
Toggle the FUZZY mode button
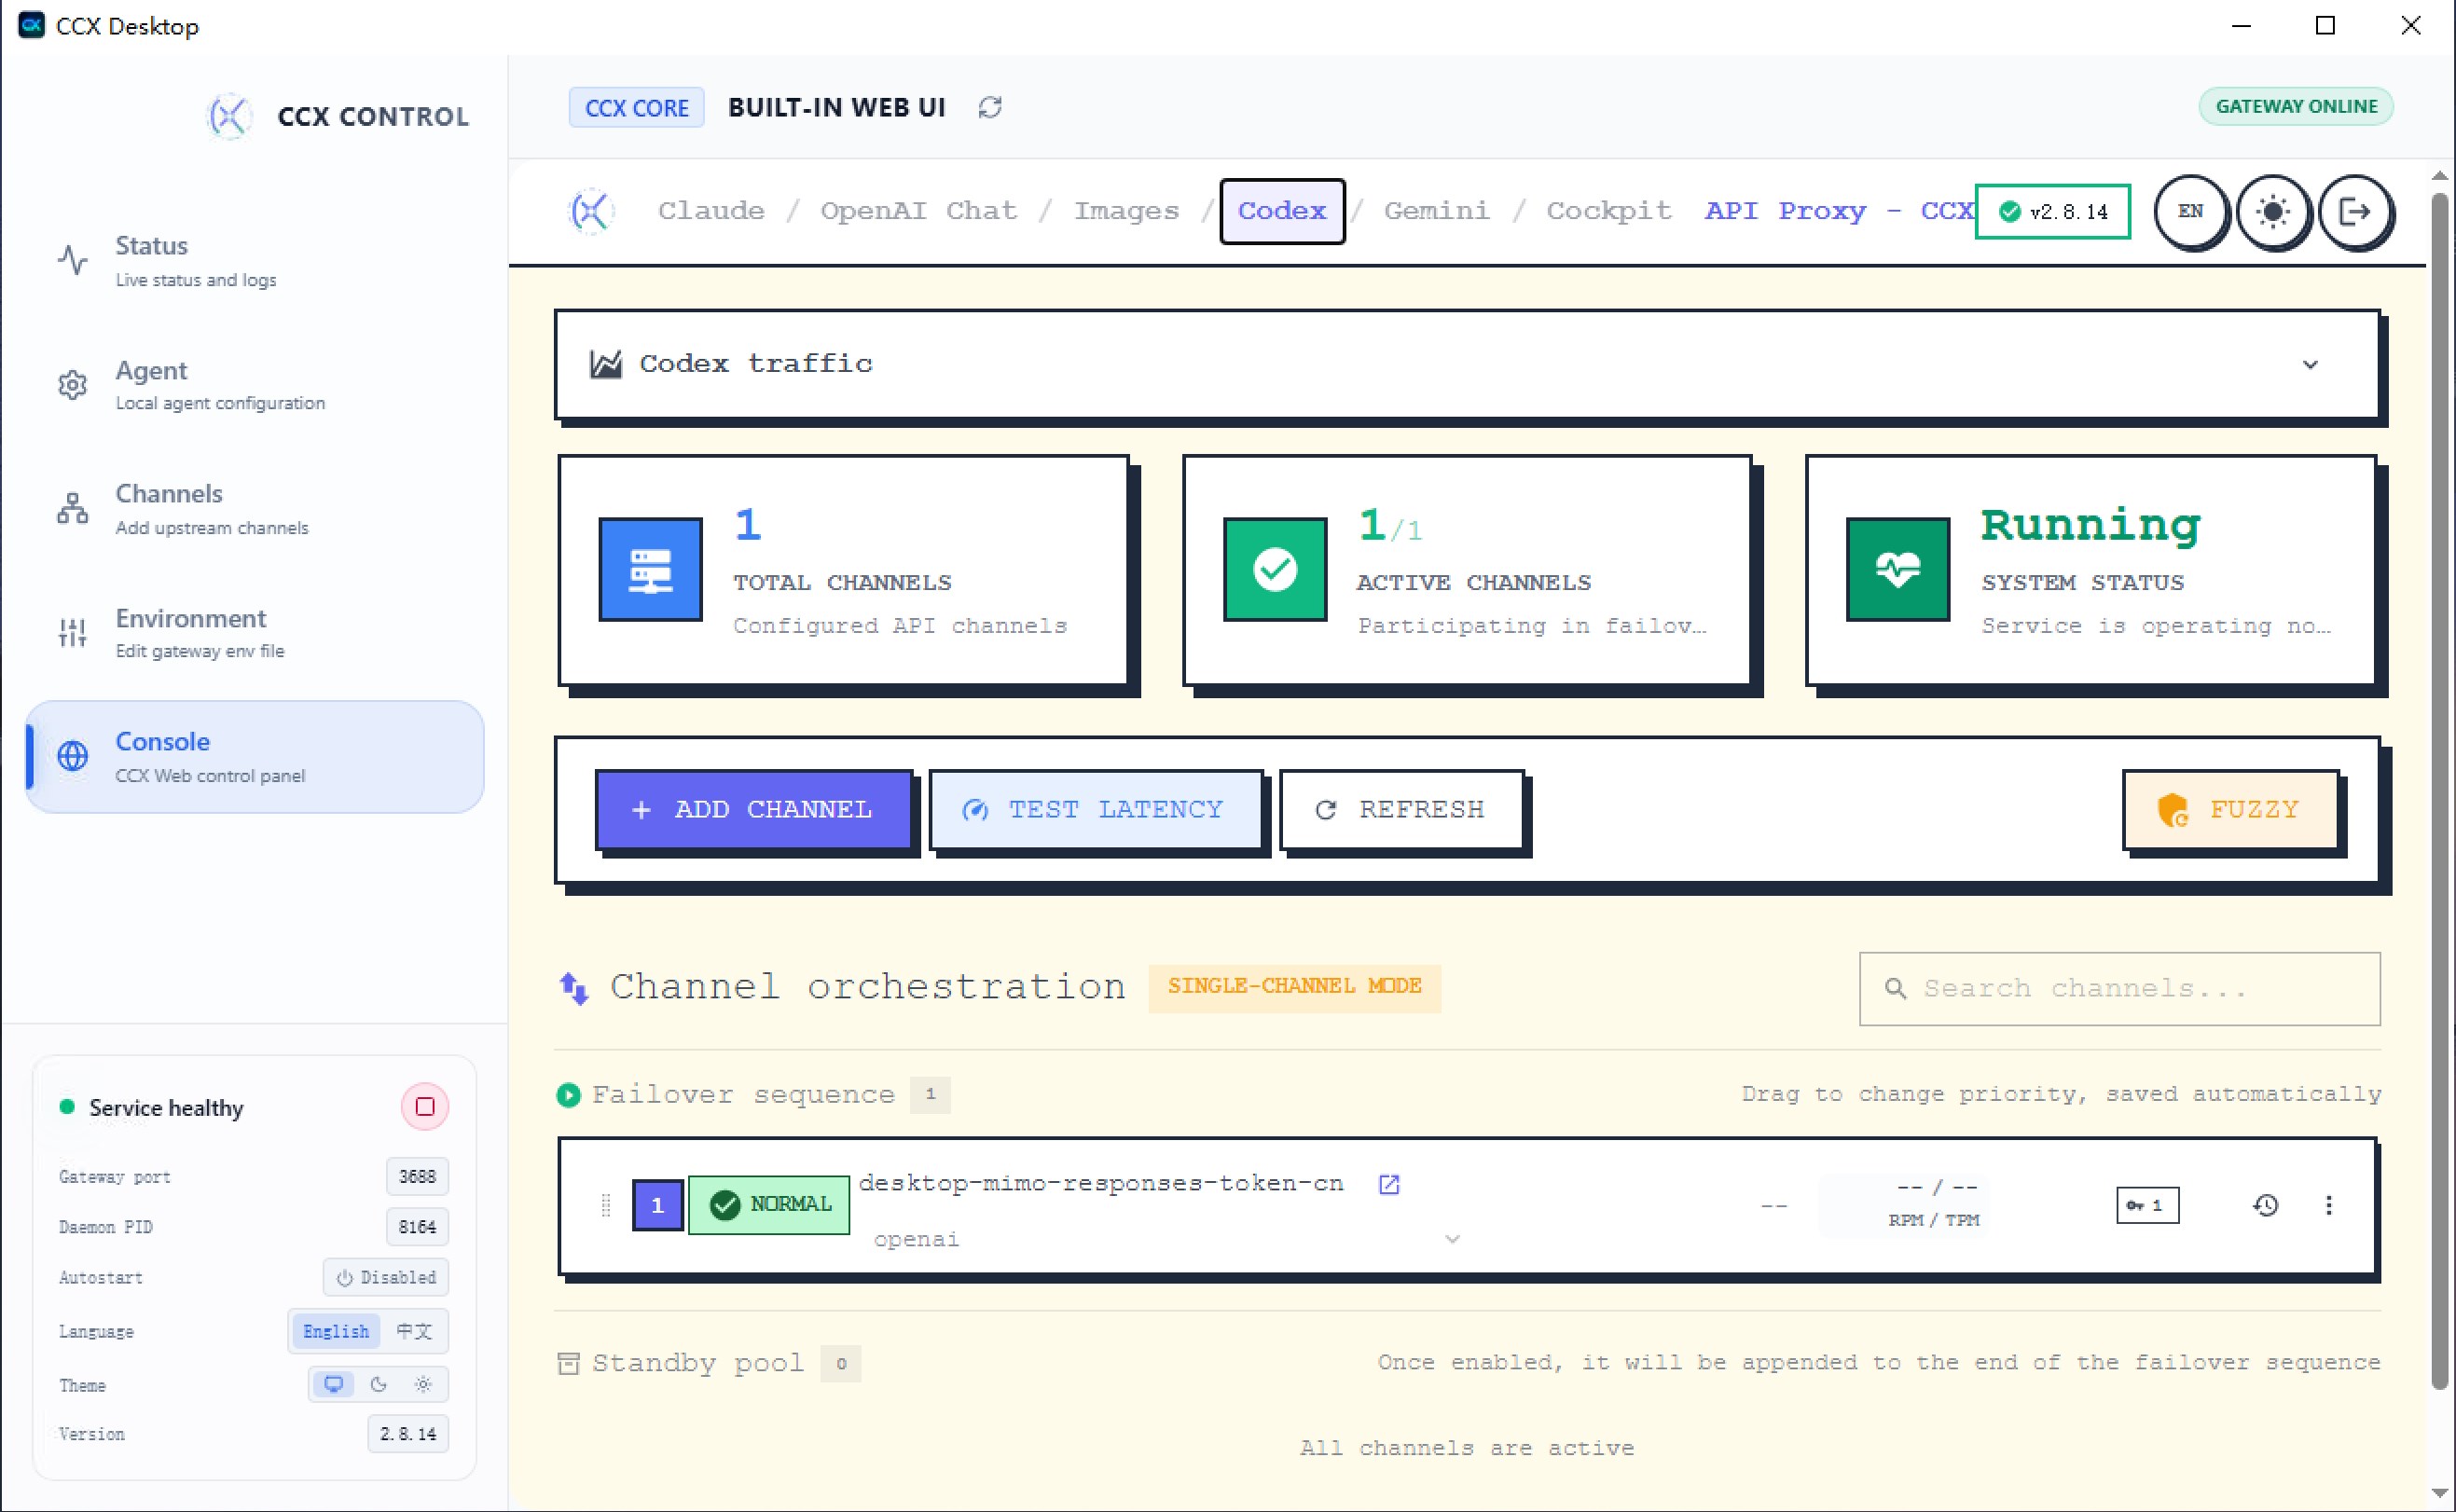pos(2230,809)
